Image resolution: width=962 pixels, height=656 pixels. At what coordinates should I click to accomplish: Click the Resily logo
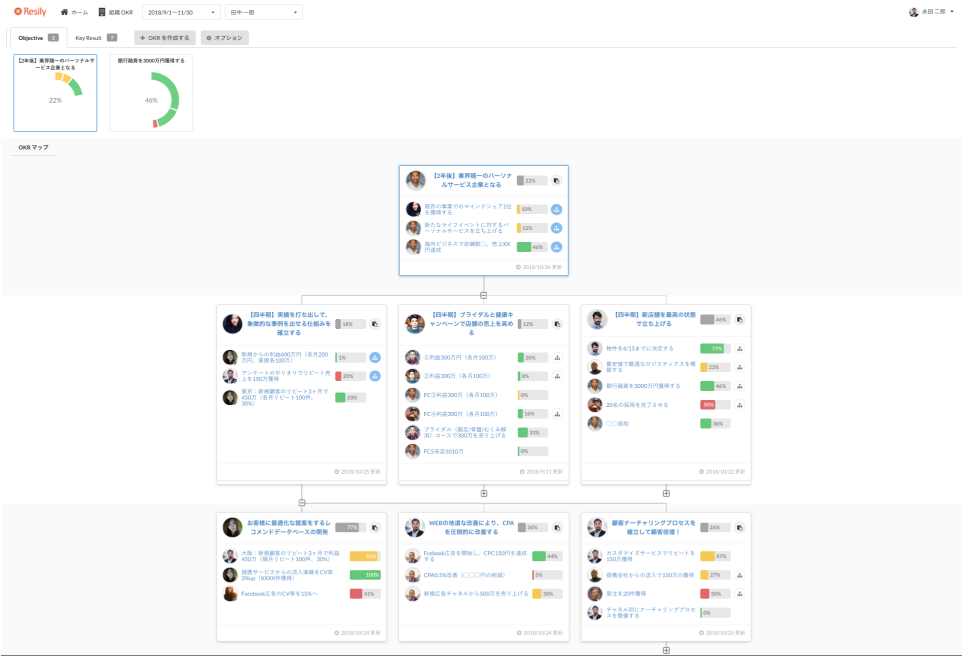[x=31, y=12]
